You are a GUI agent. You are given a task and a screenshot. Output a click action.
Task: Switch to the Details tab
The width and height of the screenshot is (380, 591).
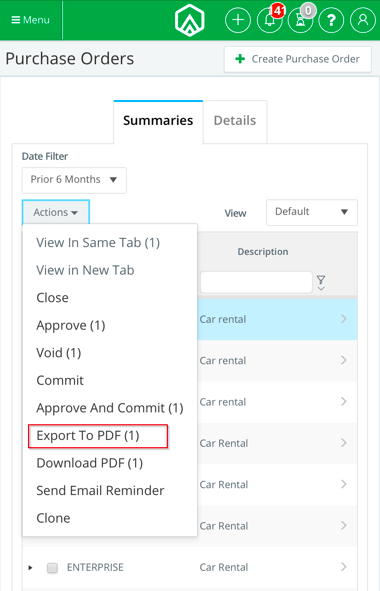tap(235, 121)
